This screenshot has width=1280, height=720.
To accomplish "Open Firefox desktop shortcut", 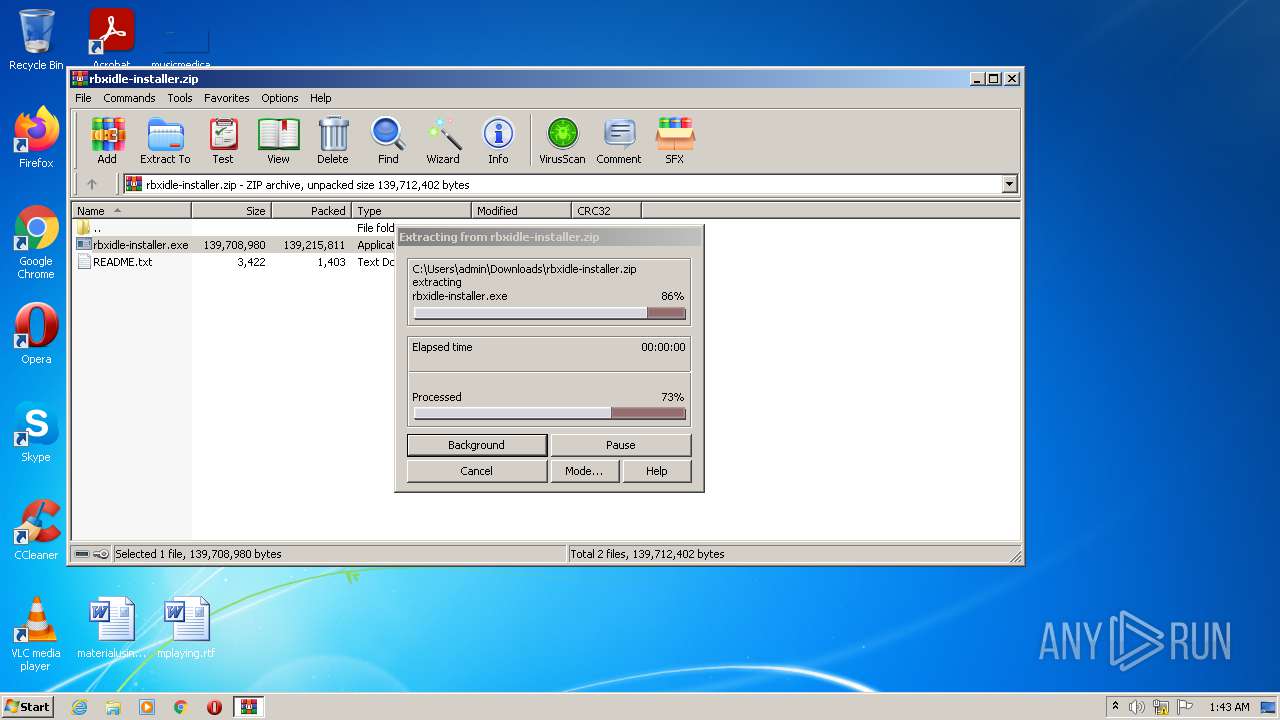I will [36, 138].
